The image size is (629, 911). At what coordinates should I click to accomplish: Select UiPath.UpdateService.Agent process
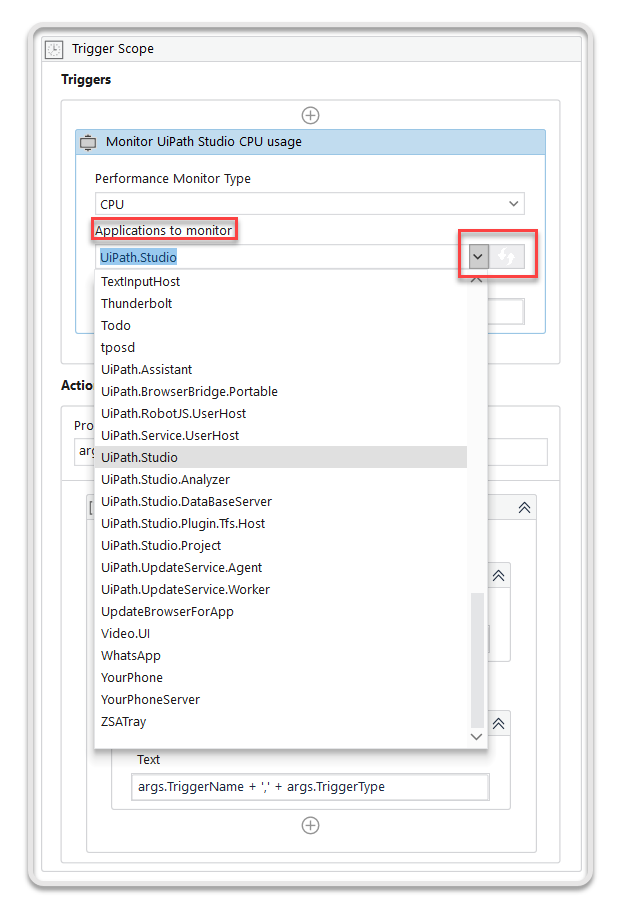281,568
